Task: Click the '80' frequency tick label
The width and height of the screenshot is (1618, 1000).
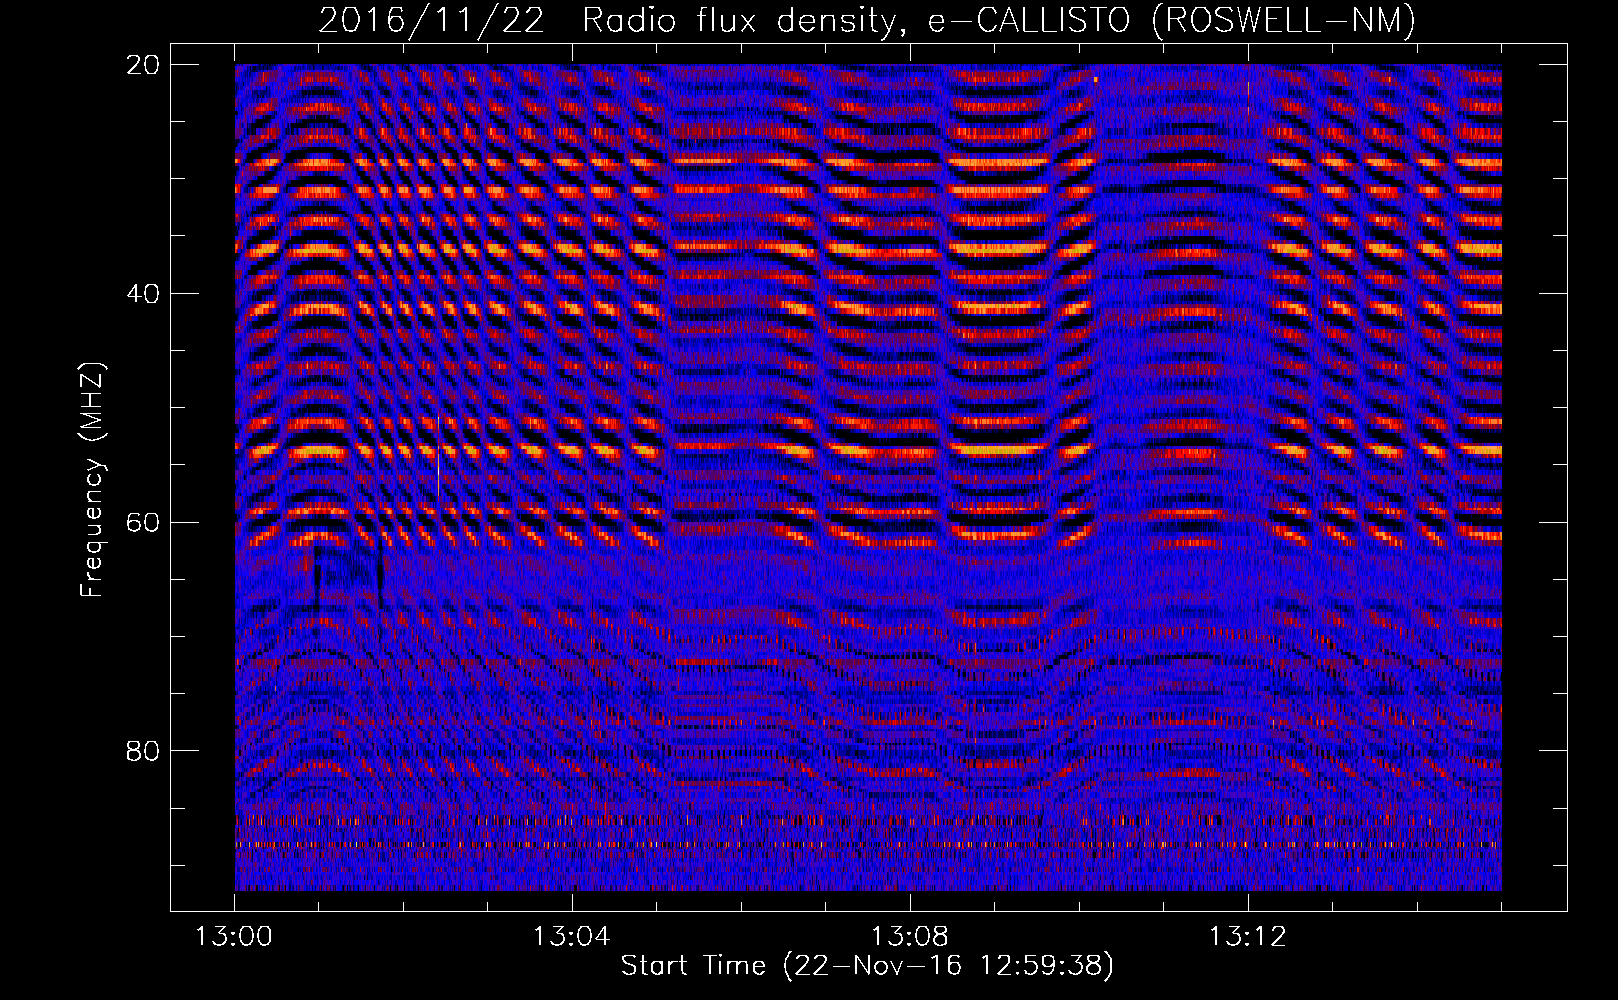Action: pyautogui.click(x=142, y=751)
